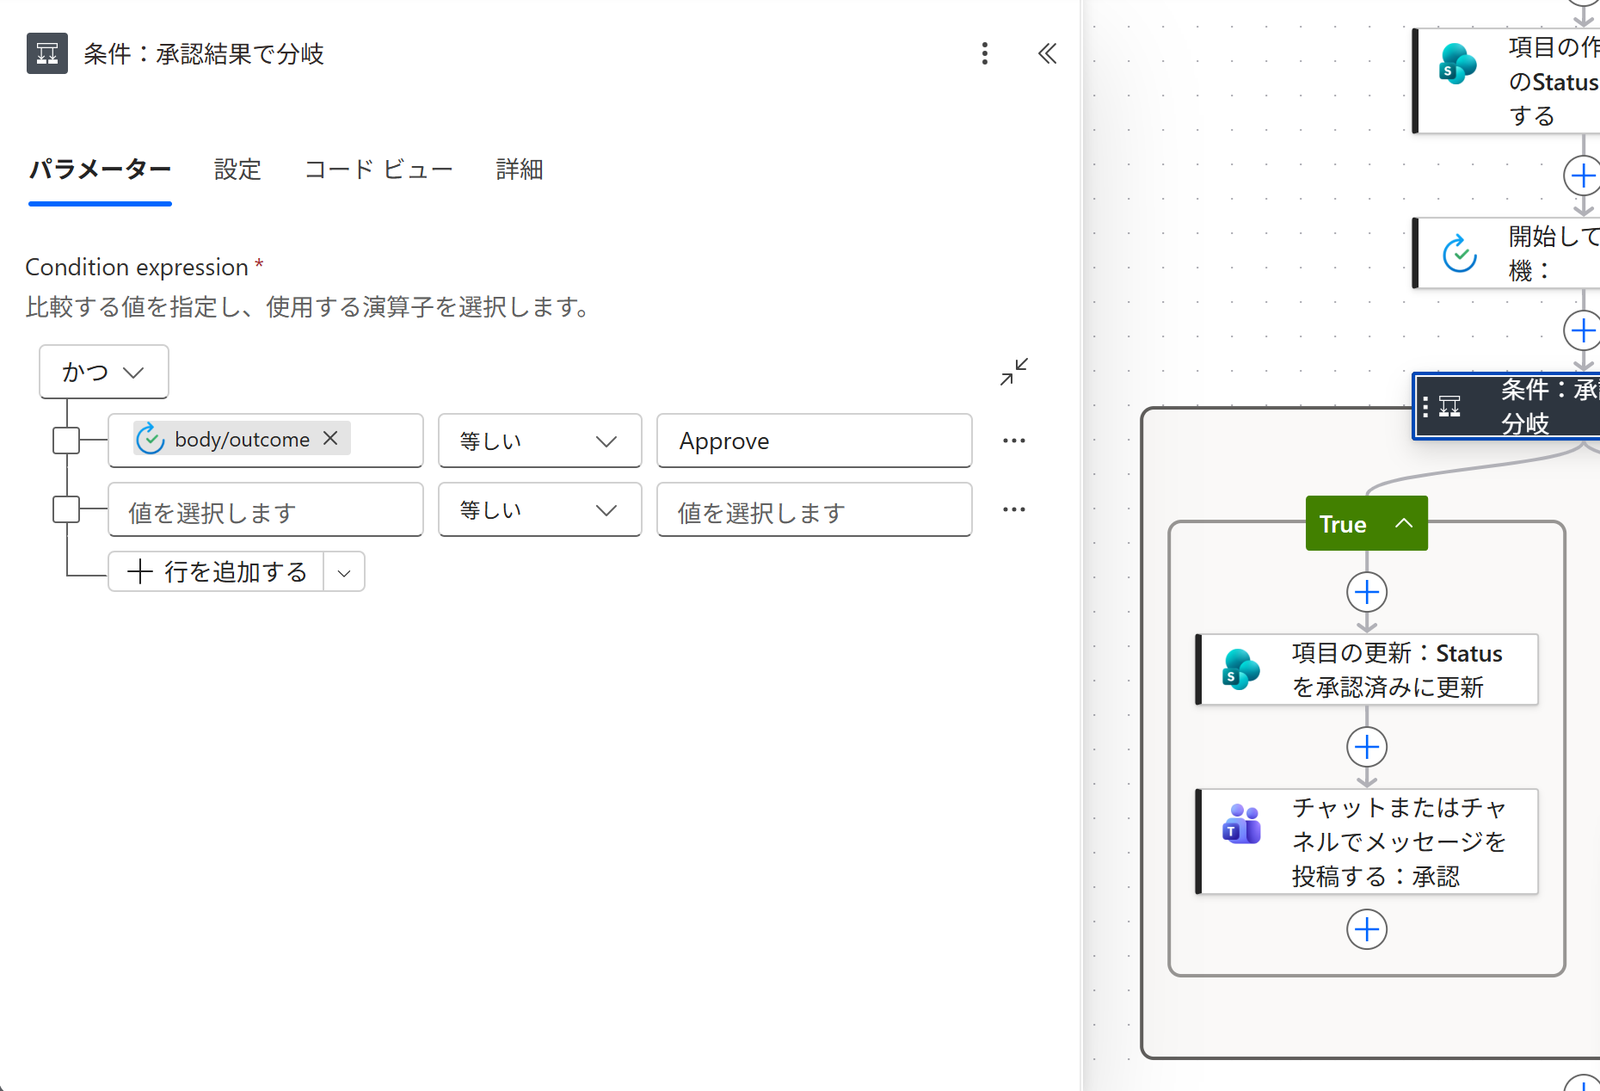Viewport: 1600px width, 1091px height.
Task: Click the plus below the 開始して待機 action
Action: (x=1583, y=330)
